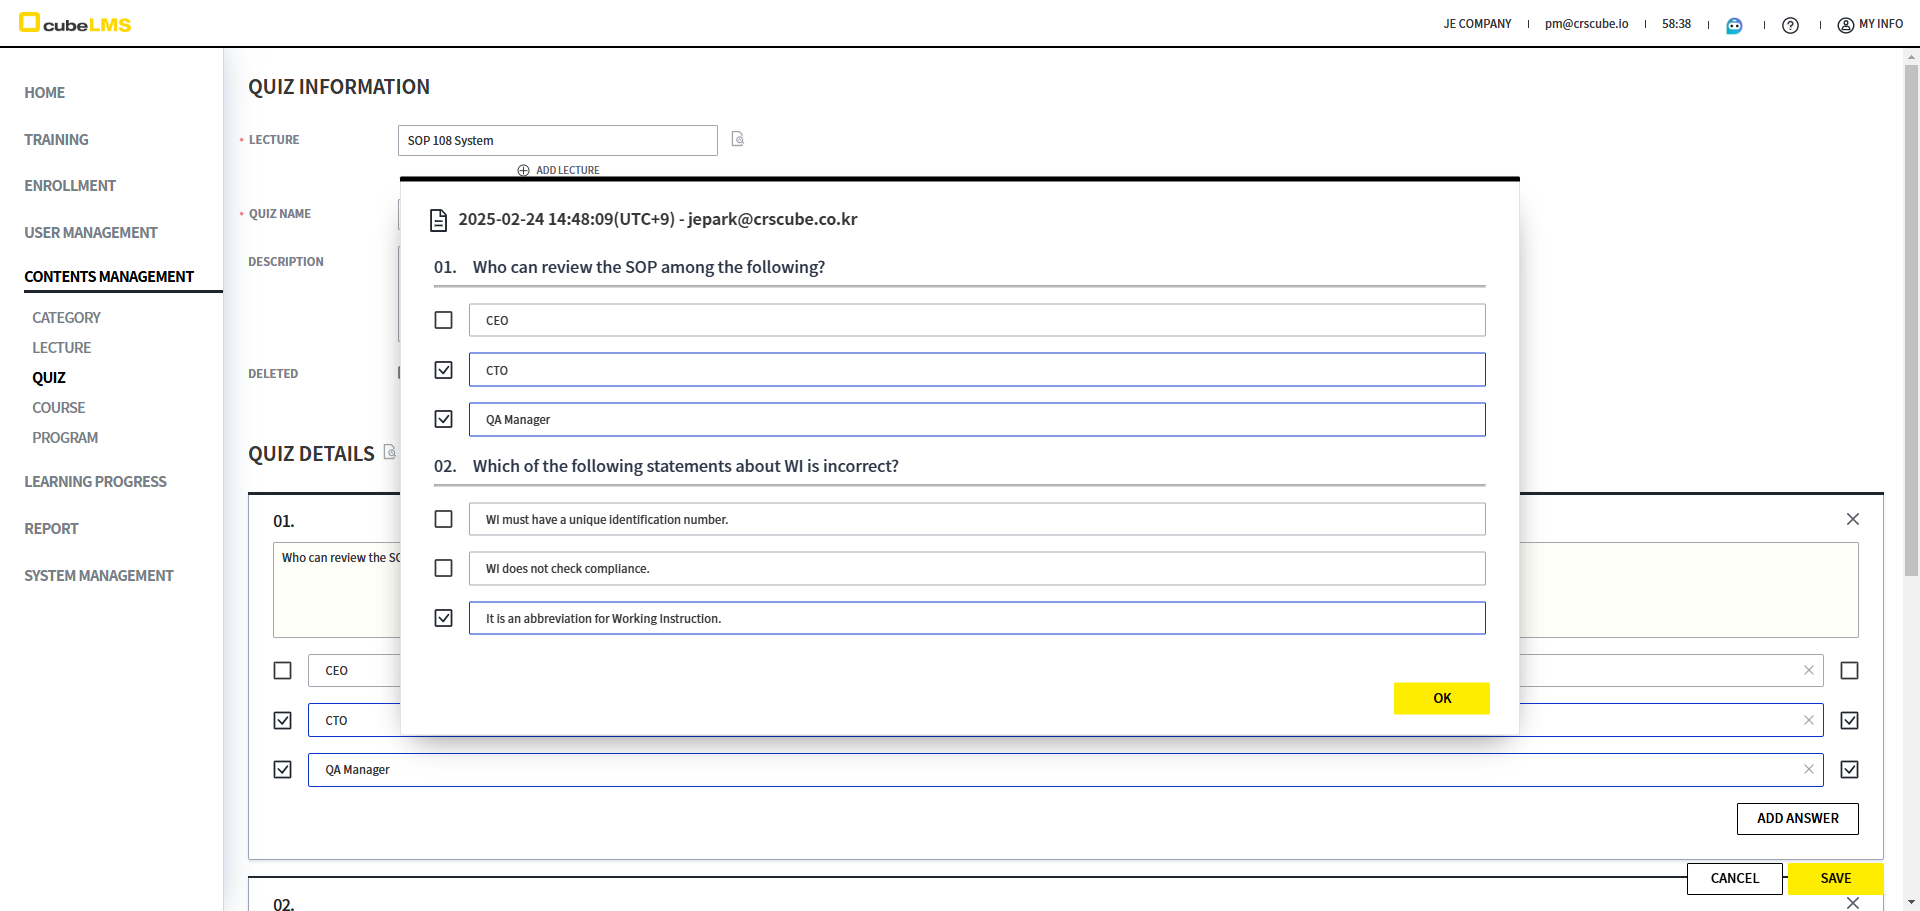Open the LEARNING PROGRESS menu
The height and width of the screenshot is (911, 1920).
point(95,482)
